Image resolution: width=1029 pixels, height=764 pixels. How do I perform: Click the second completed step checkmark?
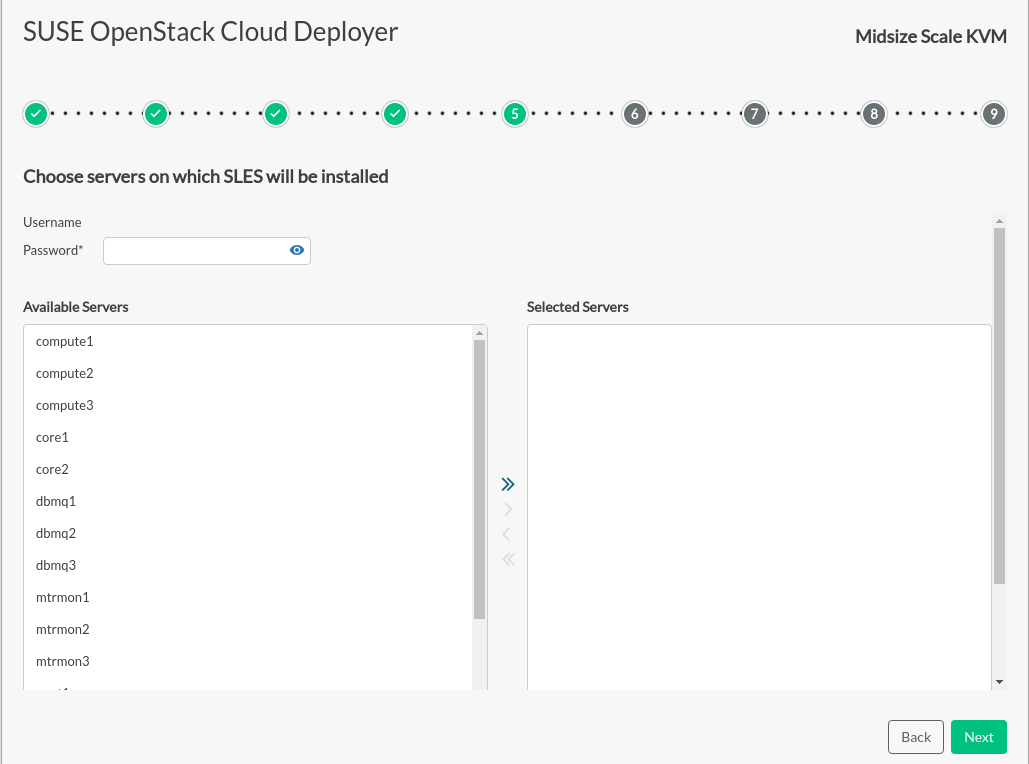click(155, 114)
